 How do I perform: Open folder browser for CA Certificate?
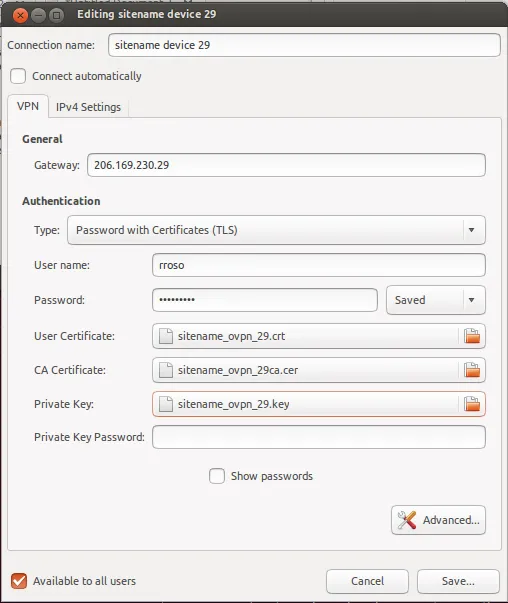pyautogui.click(x=472, y=370)
